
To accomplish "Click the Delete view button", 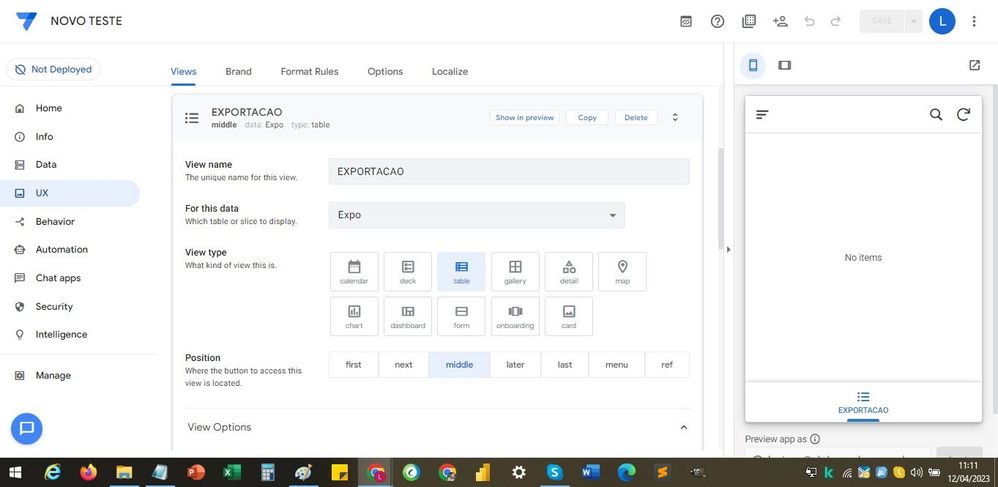I will [x=636, y=118].
